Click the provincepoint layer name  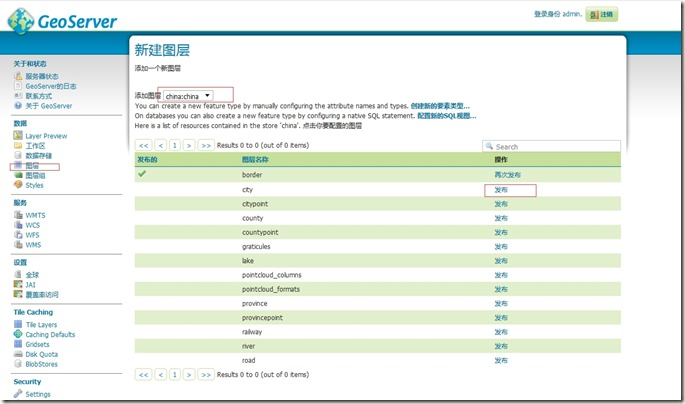click(x=263, y=318)
